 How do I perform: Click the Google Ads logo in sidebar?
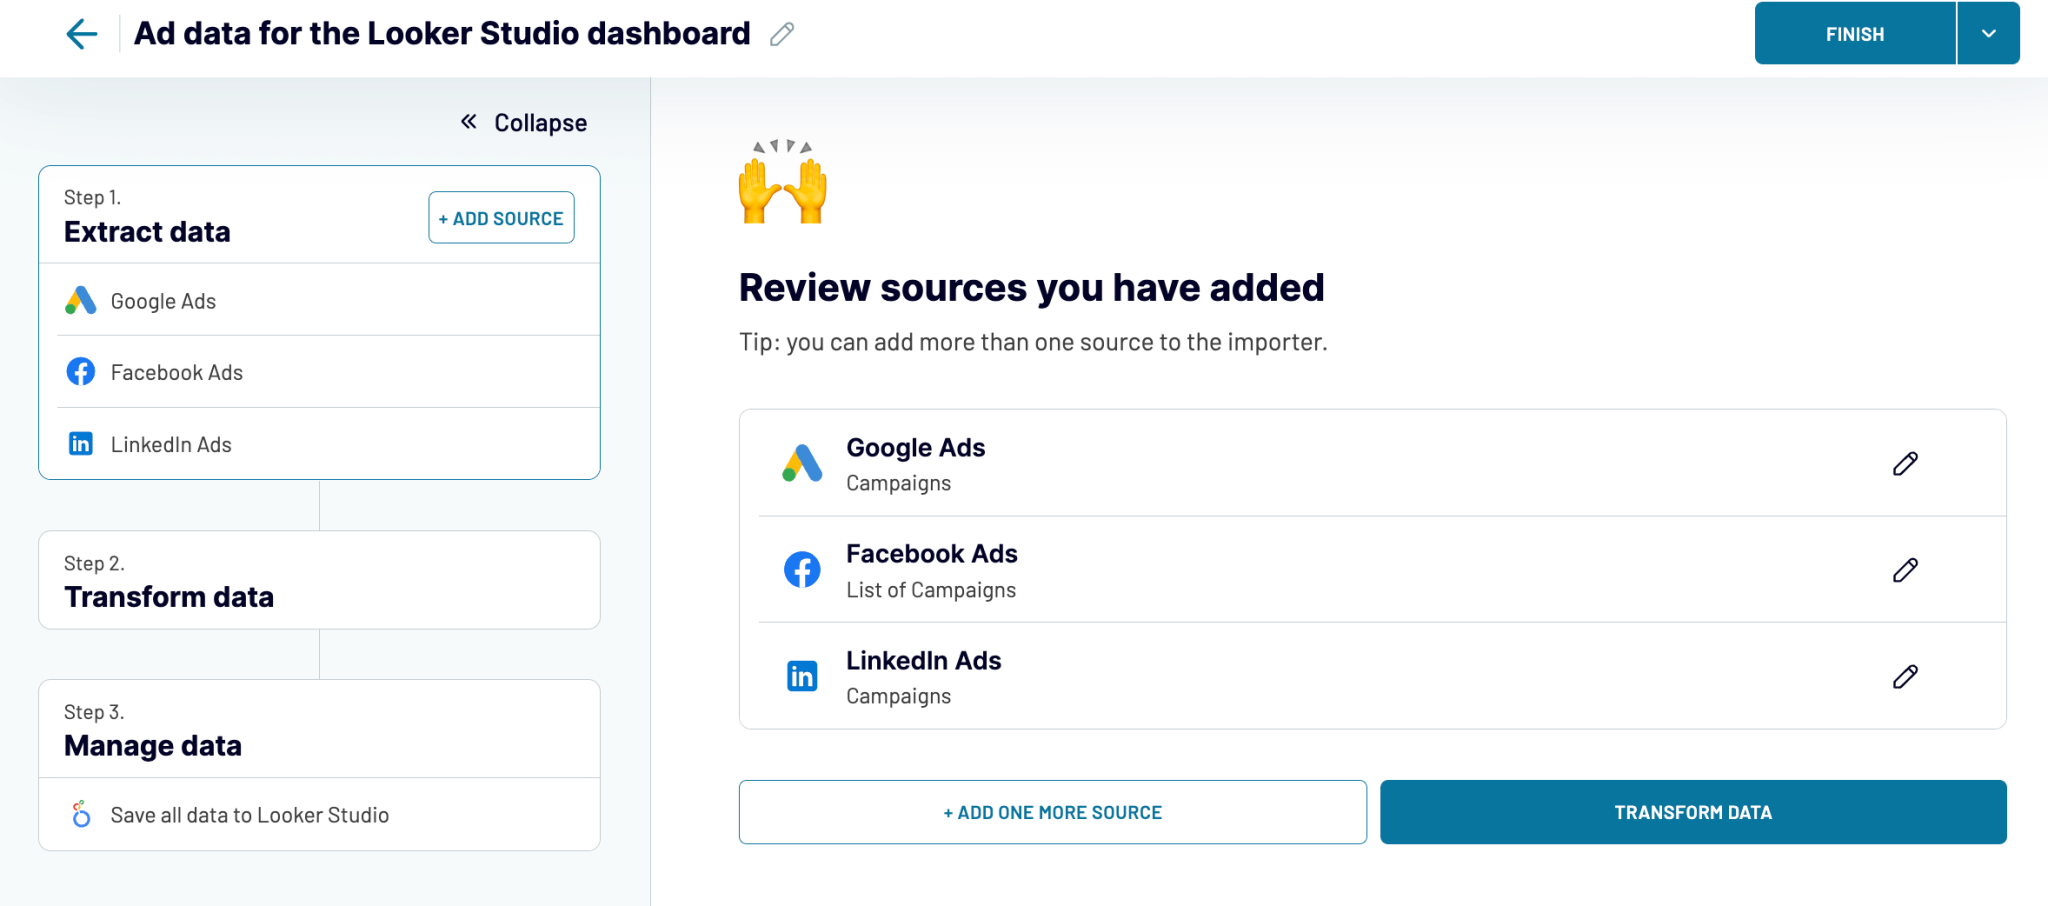point(81,300)
